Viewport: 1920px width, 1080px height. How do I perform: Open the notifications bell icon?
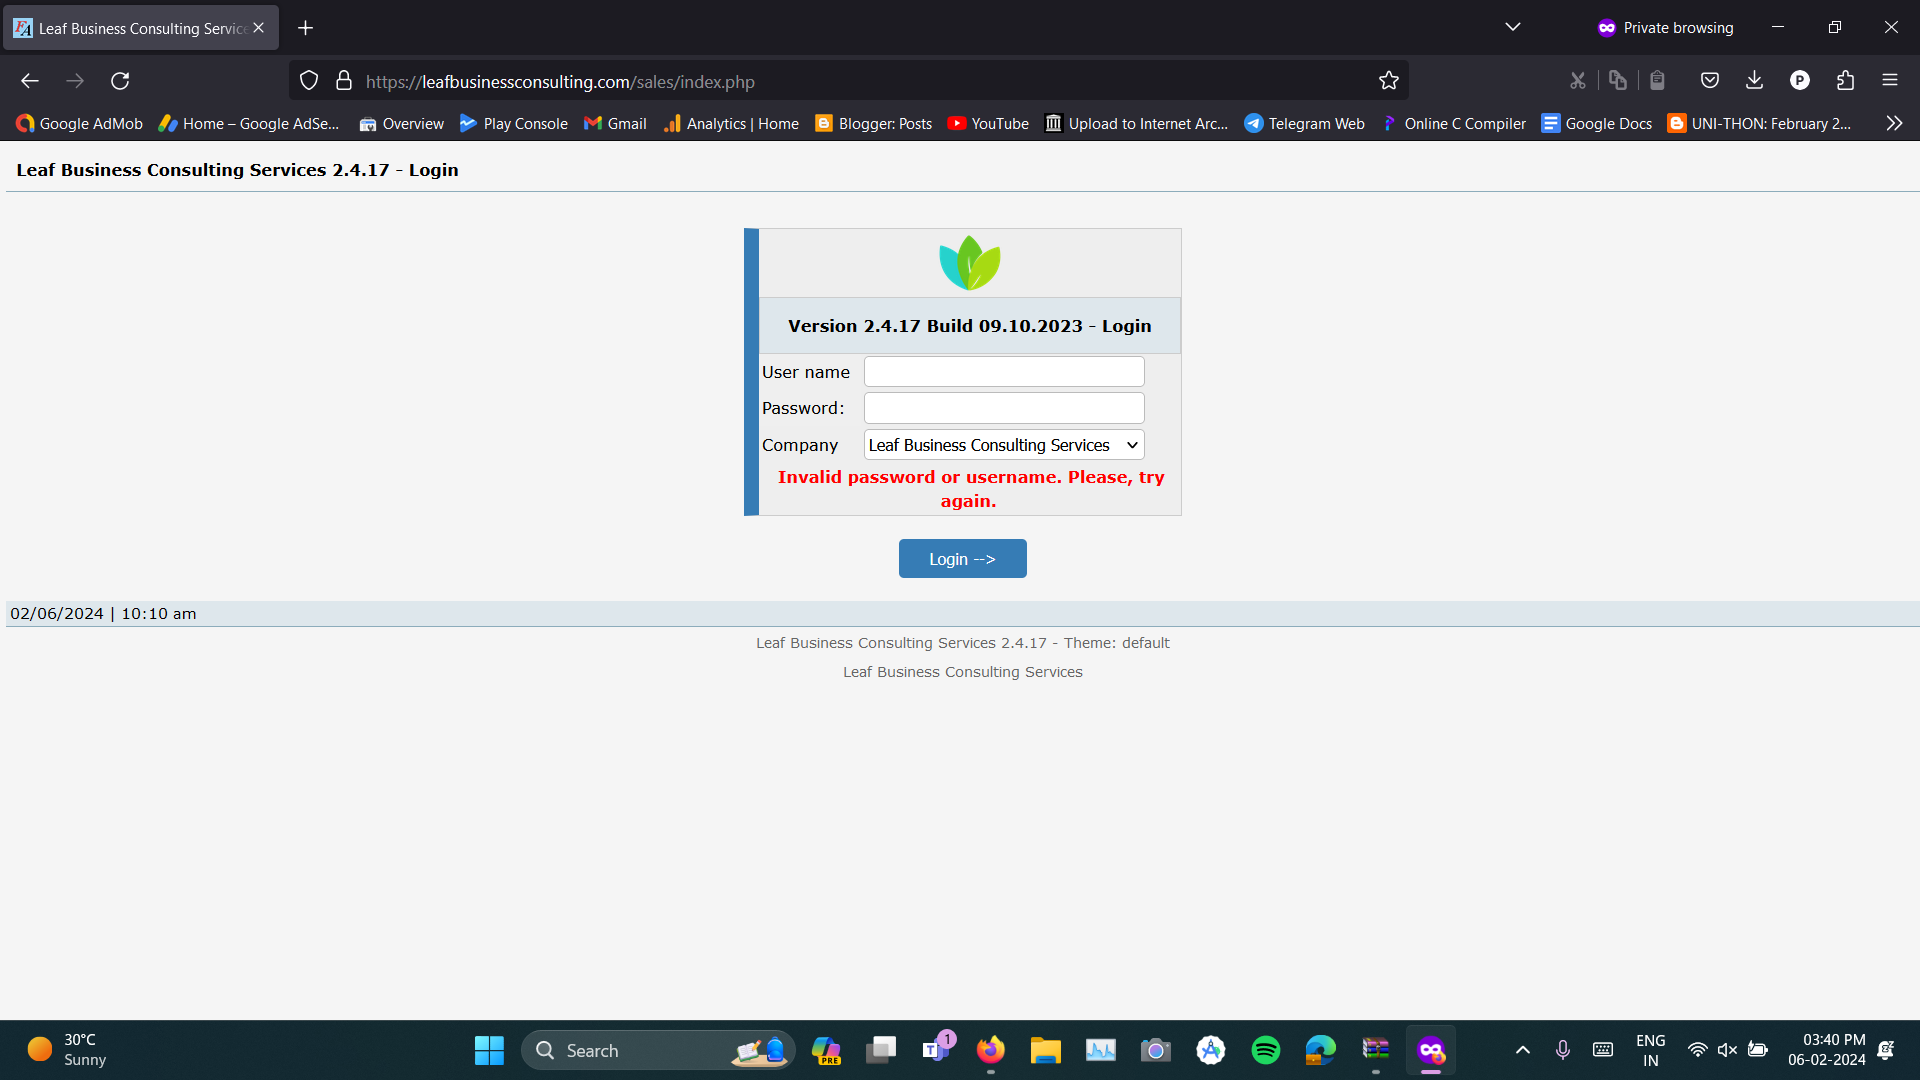(1886, 1050)
